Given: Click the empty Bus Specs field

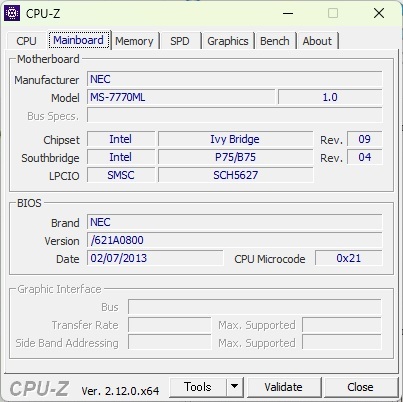Looking at the screenshot, I should pyautogui.click(x=235, y=115).
